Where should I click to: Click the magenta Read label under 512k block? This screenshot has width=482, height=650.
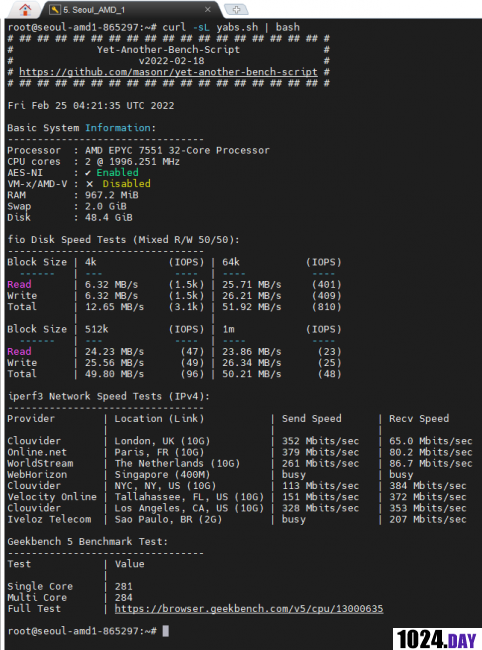[x=19, y=352]
